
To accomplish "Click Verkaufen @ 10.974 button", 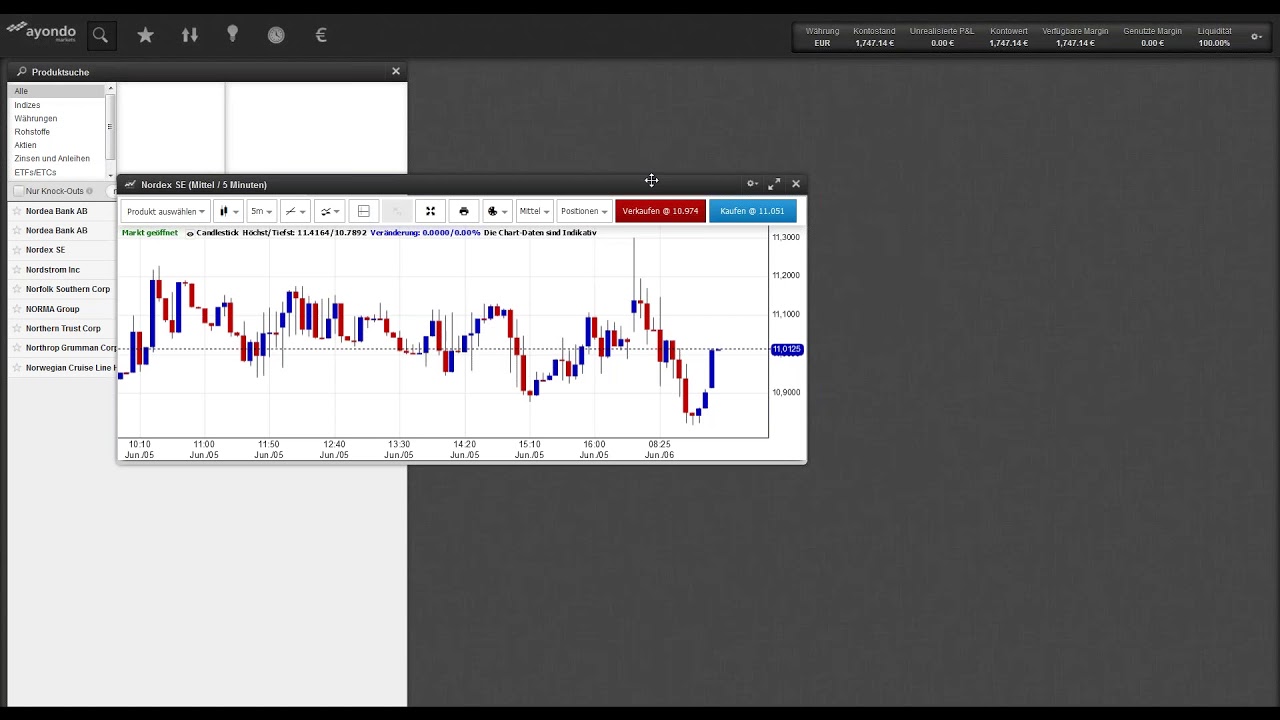I will (660, 211).
